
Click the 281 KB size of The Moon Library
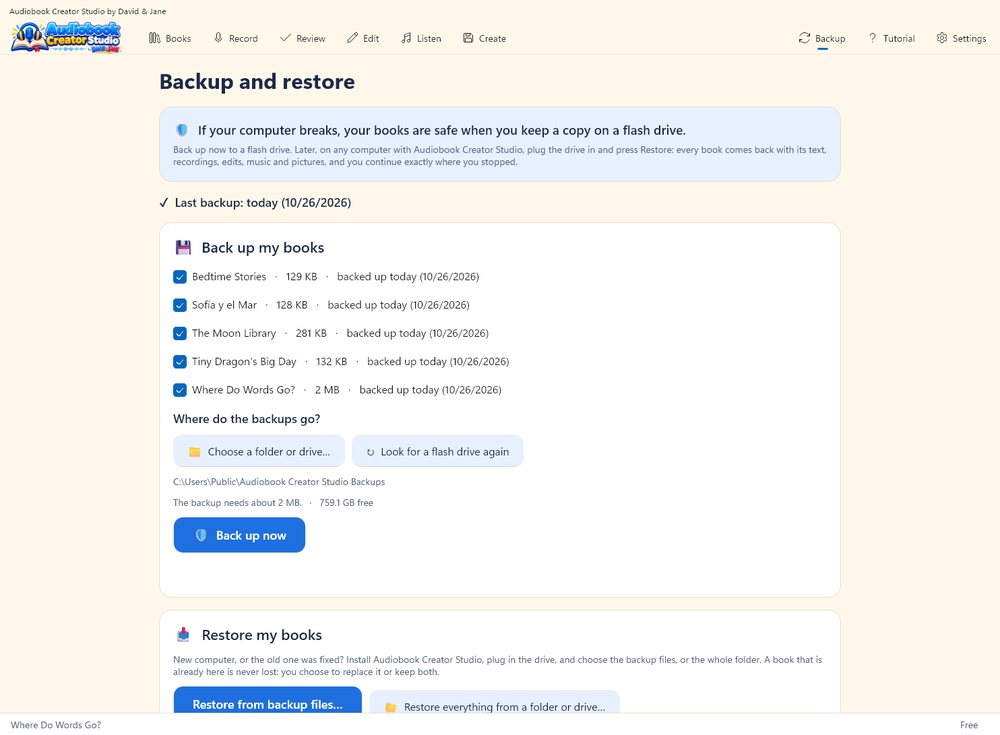click(x=311, y=333)
